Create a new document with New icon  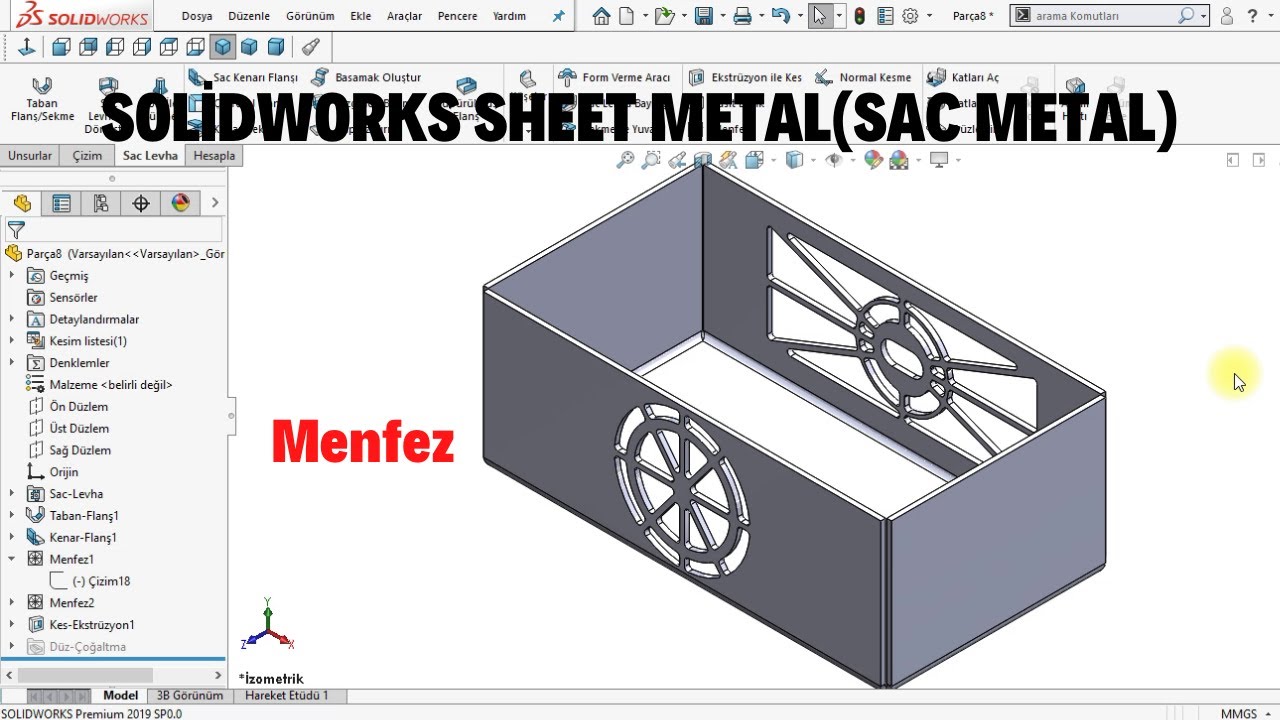coord(626,16)
